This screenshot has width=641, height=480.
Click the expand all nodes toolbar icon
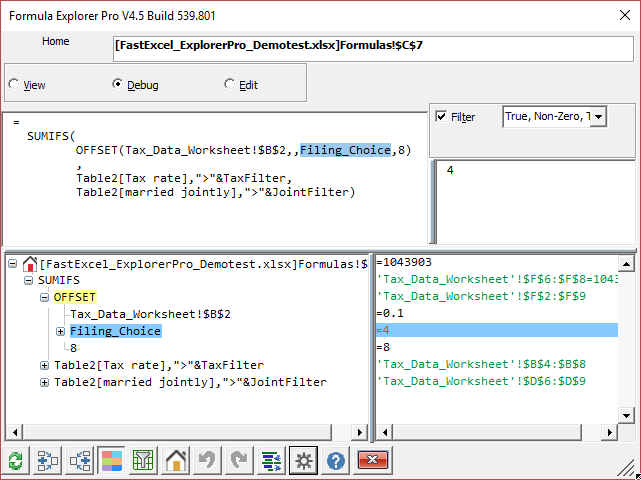tap(47, 461)
